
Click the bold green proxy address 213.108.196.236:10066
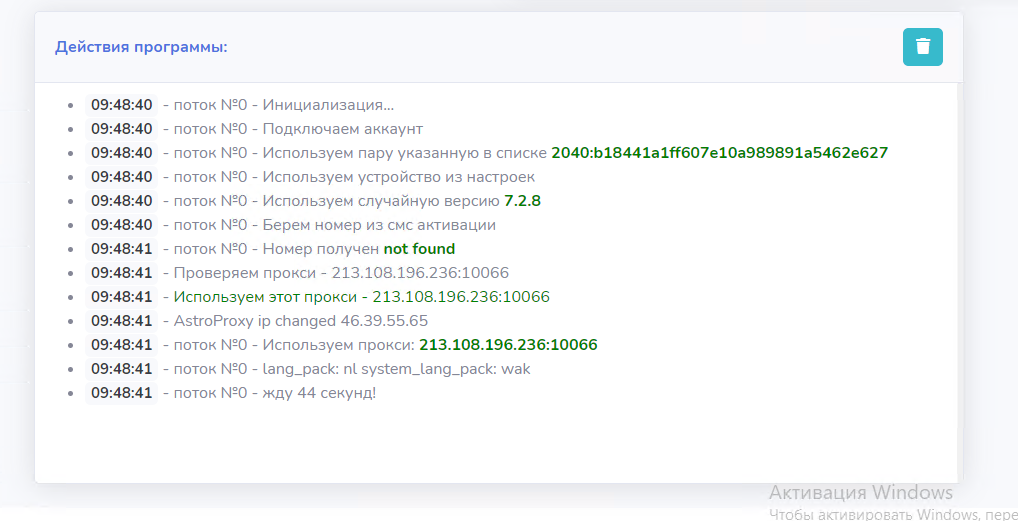pyautogui.click(x=508, y=345)
